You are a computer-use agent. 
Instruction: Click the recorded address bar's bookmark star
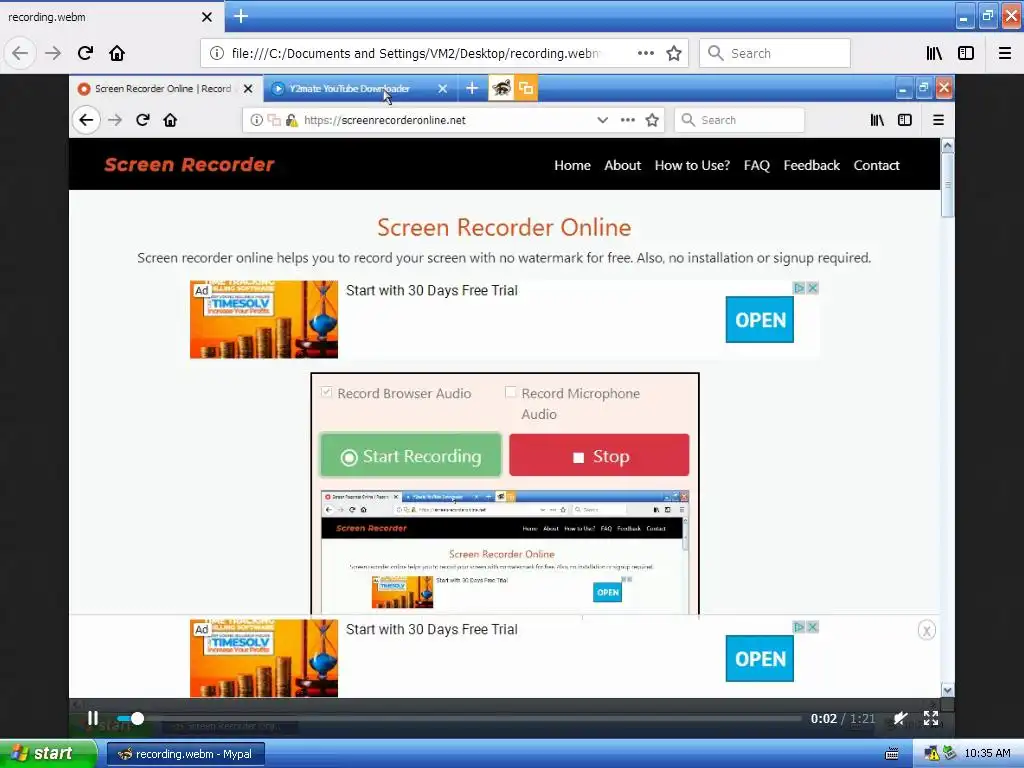click(x=652, y=120)
